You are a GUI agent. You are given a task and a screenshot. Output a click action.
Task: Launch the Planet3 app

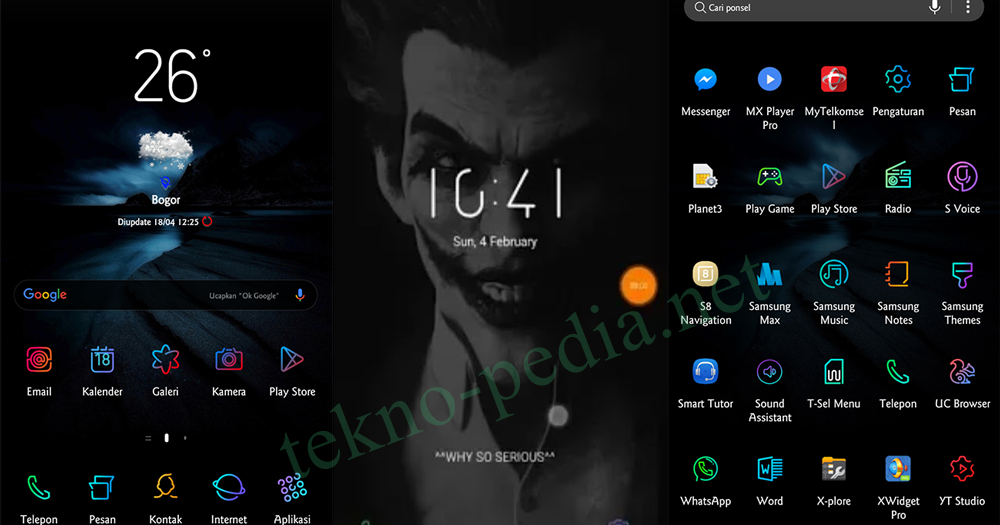[705, 177]
